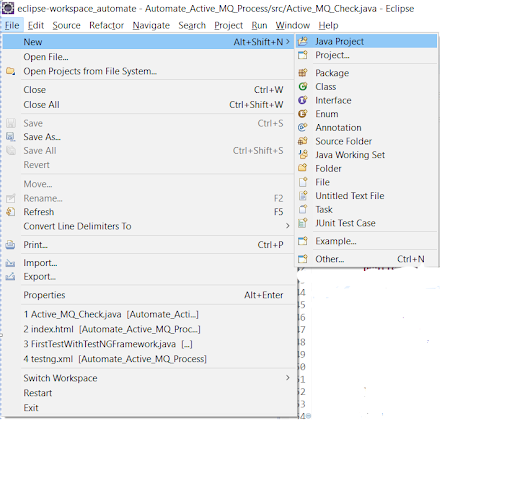Open the Refactor menu
The width and height of the screenshot is (512, 480).
point(106,25)
